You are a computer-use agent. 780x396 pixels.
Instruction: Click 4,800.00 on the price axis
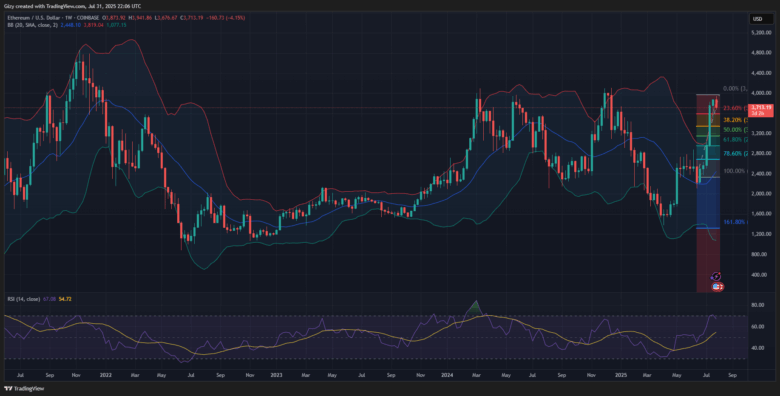coord(761,52)
